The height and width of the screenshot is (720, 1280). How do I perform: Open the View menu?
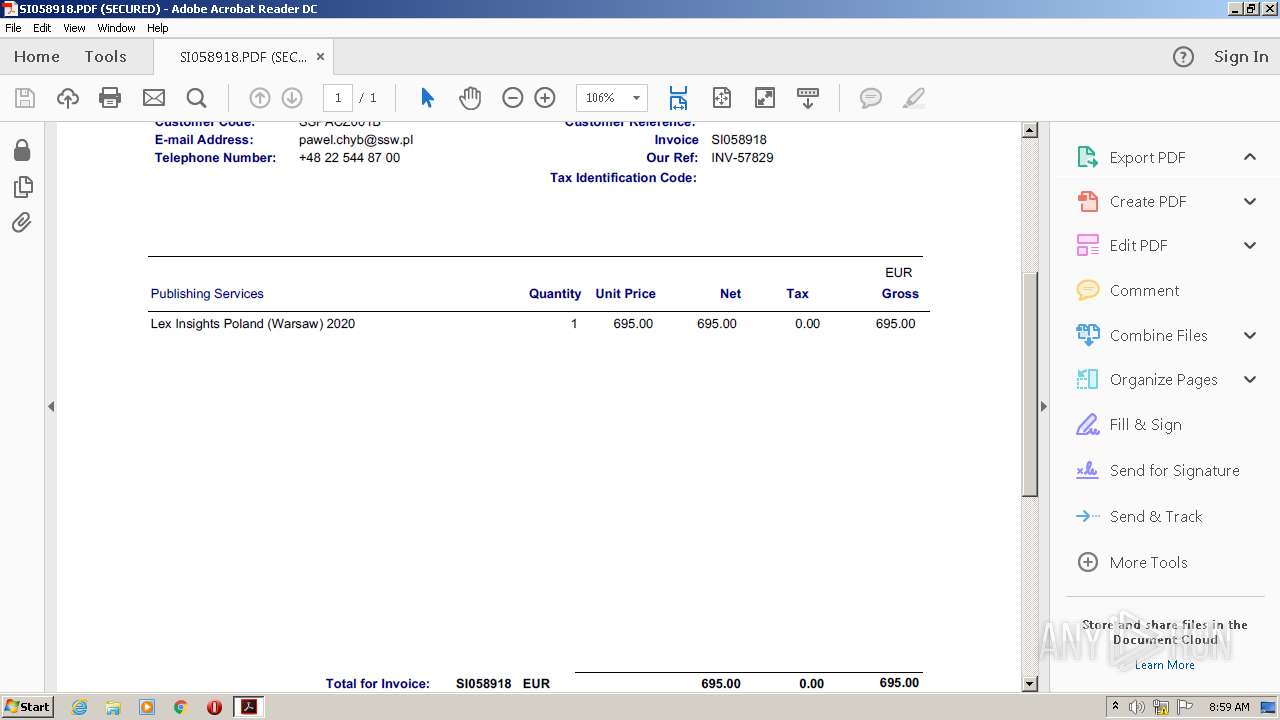(x=75, y=28)
